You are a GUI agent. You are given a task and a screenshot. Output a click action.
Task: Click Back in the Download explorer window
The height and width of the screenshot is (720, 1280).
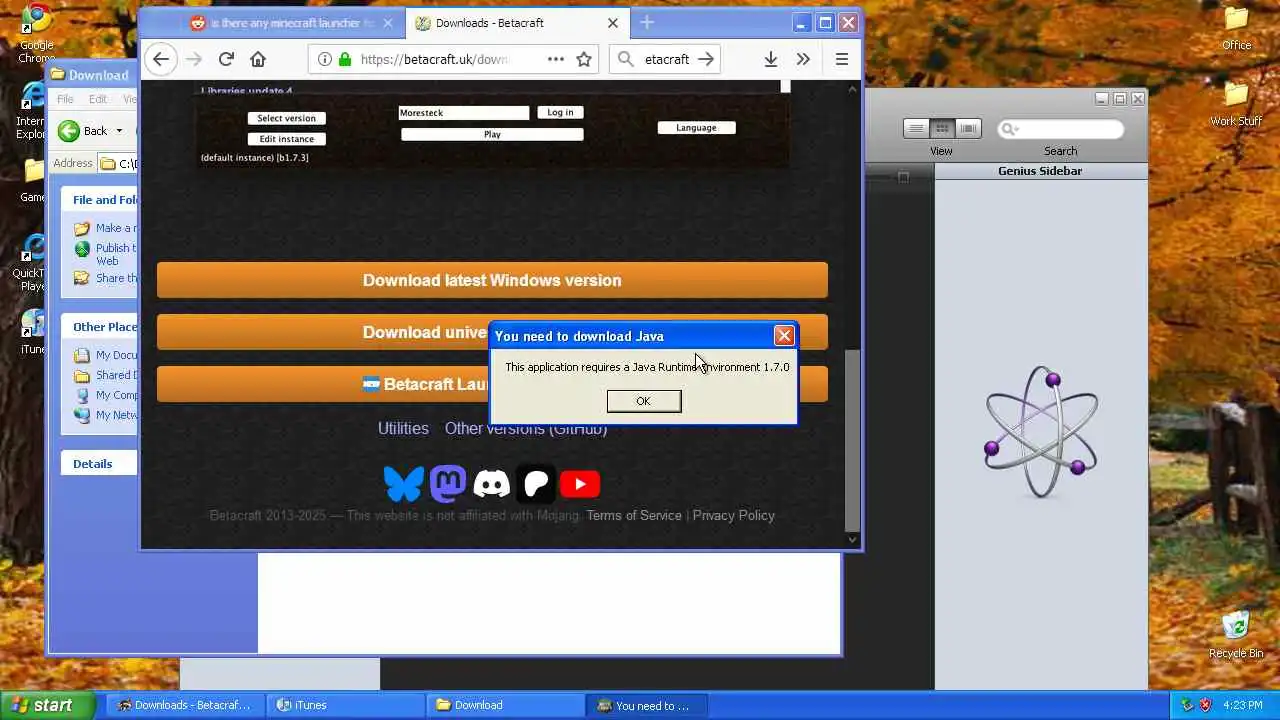tap(83, 131)
